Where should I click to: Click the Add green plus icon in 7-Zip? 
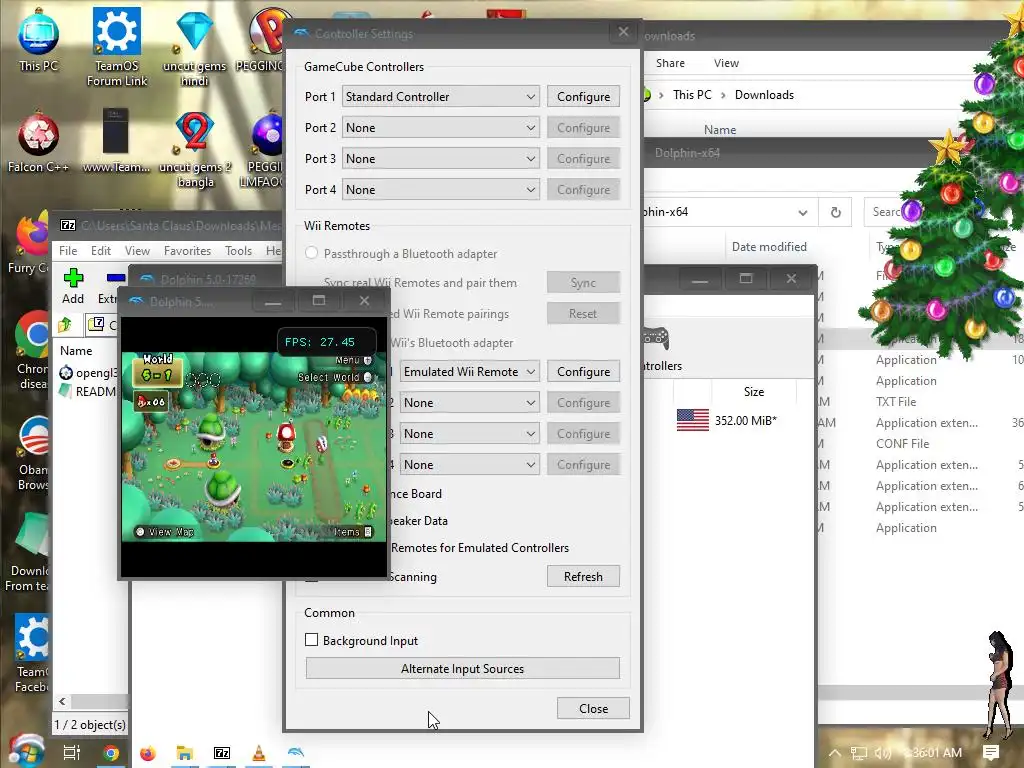[73, 278]
